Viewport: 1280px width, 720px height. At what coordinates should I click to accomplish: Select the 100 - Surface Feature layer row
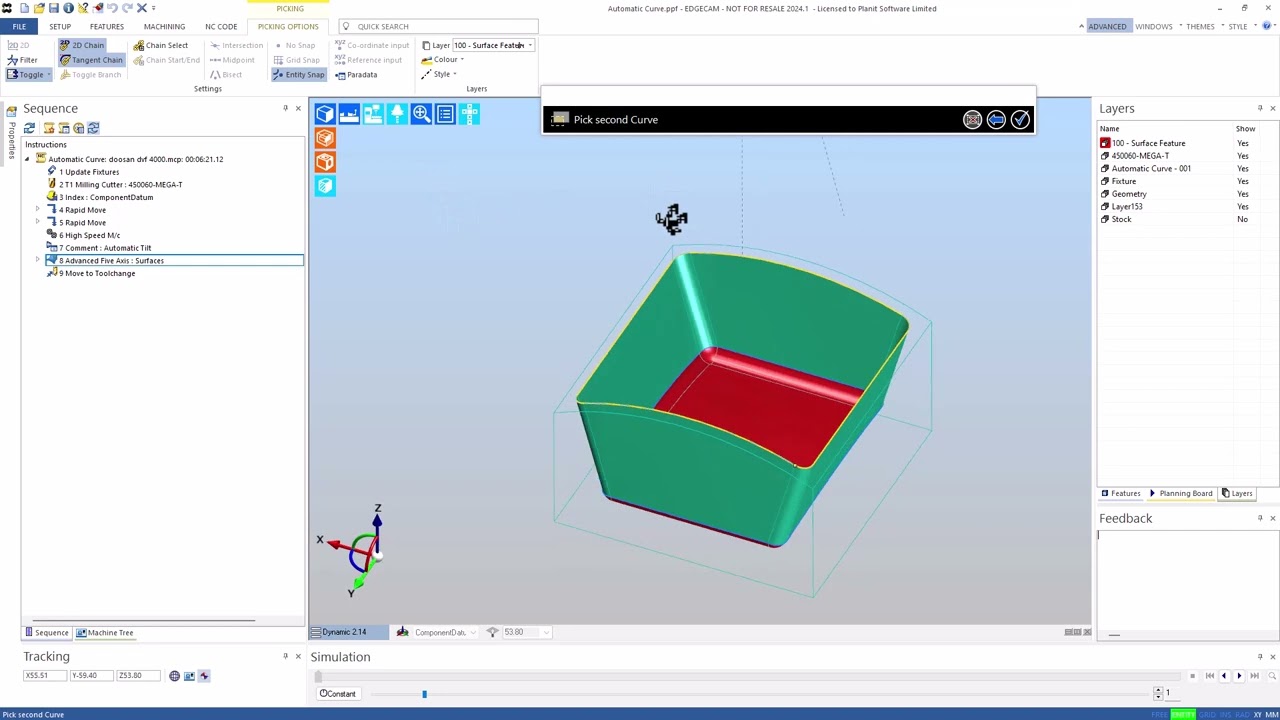click(x=1187, y=143)
